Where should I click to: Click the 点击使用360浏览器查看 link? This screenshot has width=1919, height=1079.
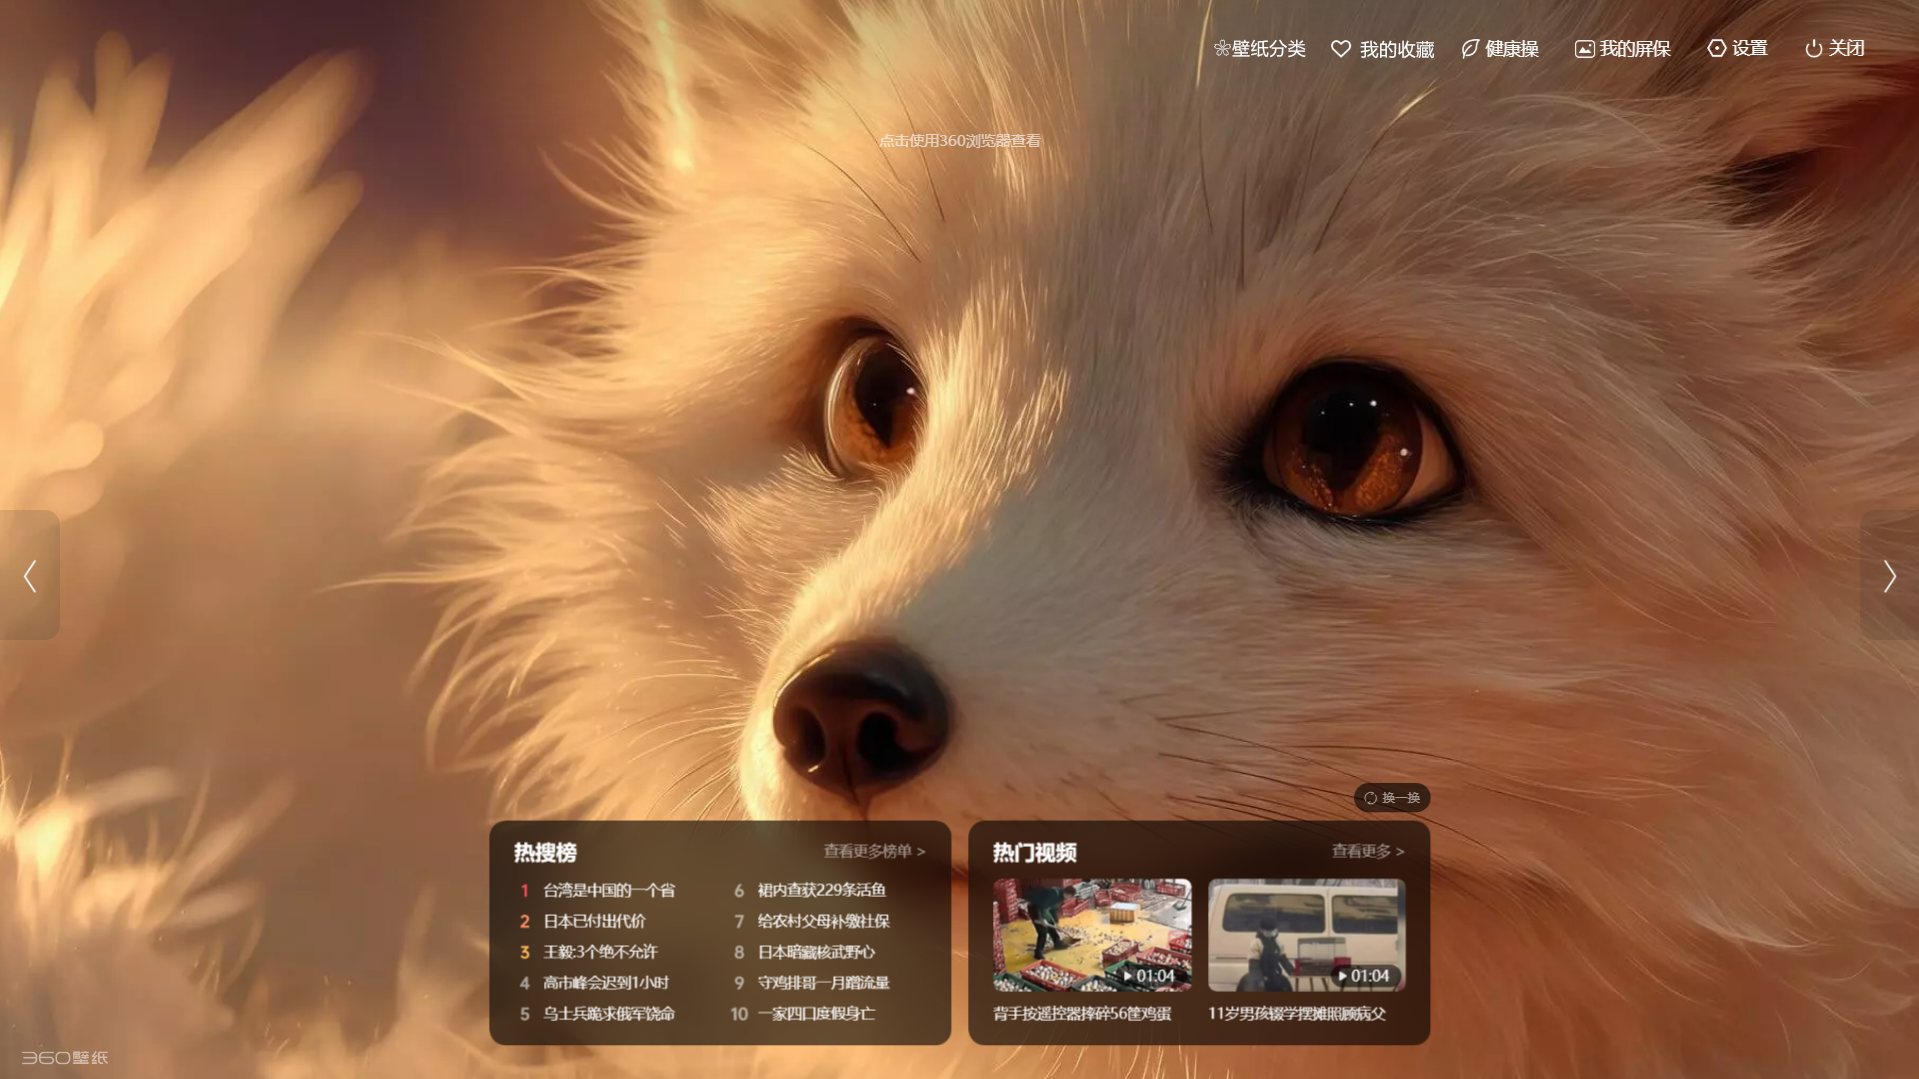(x=959, y=141)
